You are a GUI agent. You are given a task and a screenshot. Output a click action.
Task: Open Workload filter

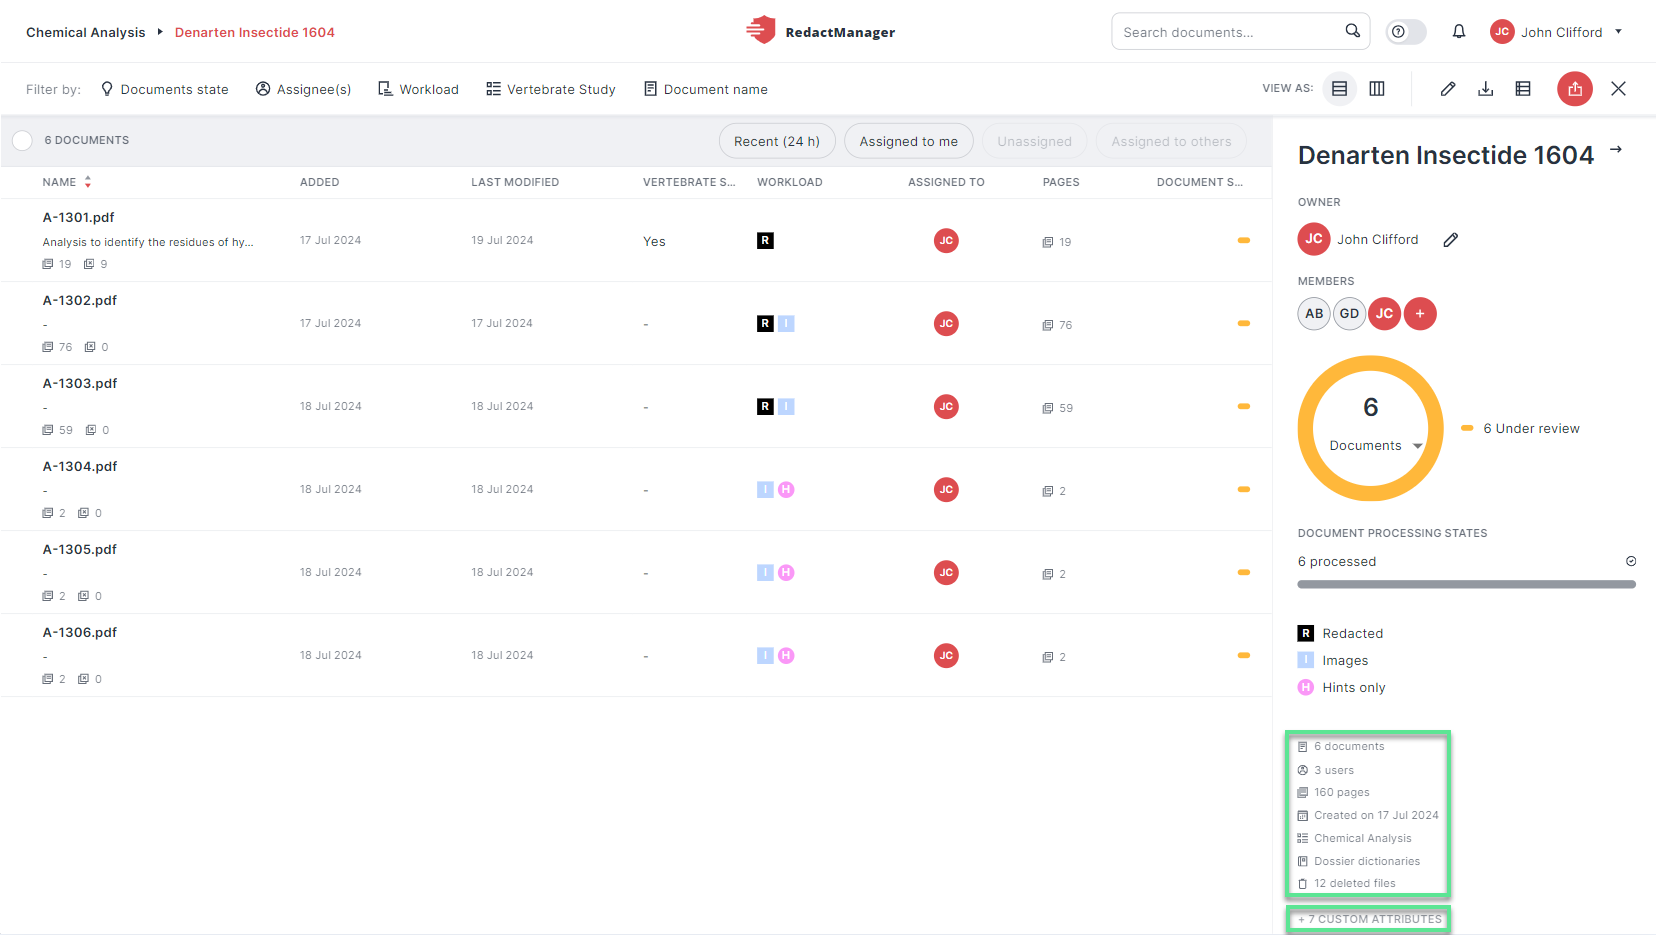[x=418, y=89]
